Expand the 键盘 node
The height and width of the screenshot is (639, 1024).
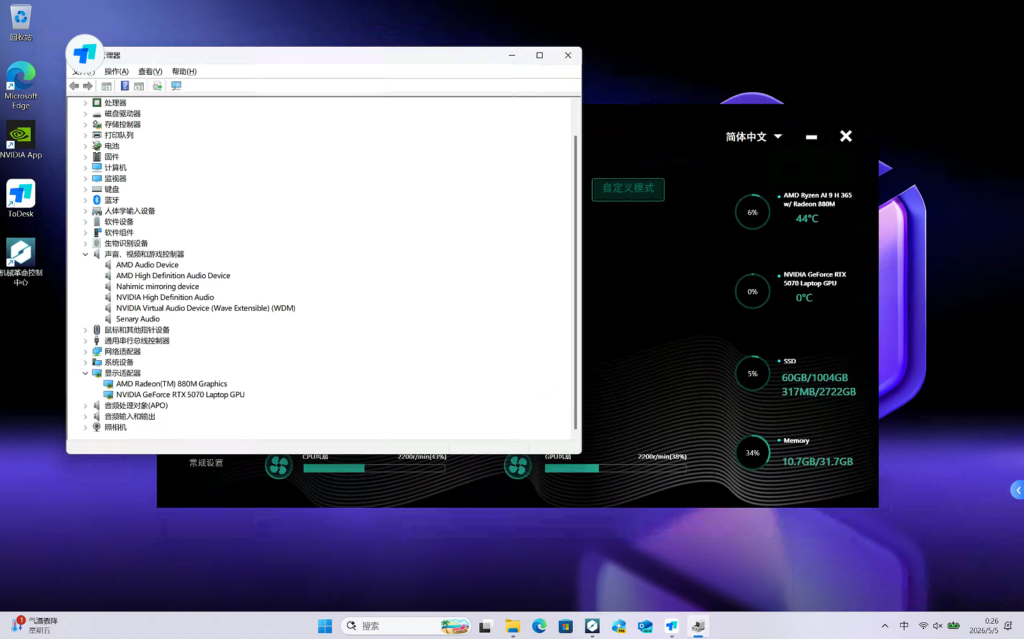tap(85, 189)
